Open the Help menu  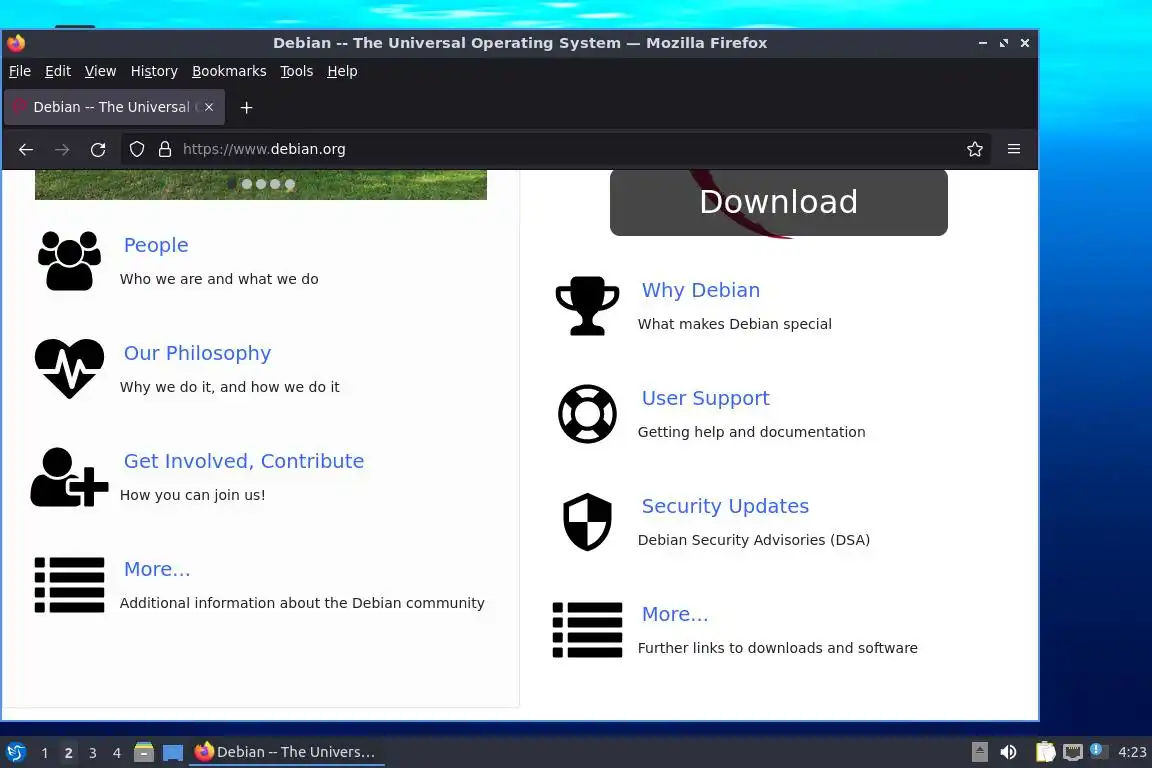point(342,71)
